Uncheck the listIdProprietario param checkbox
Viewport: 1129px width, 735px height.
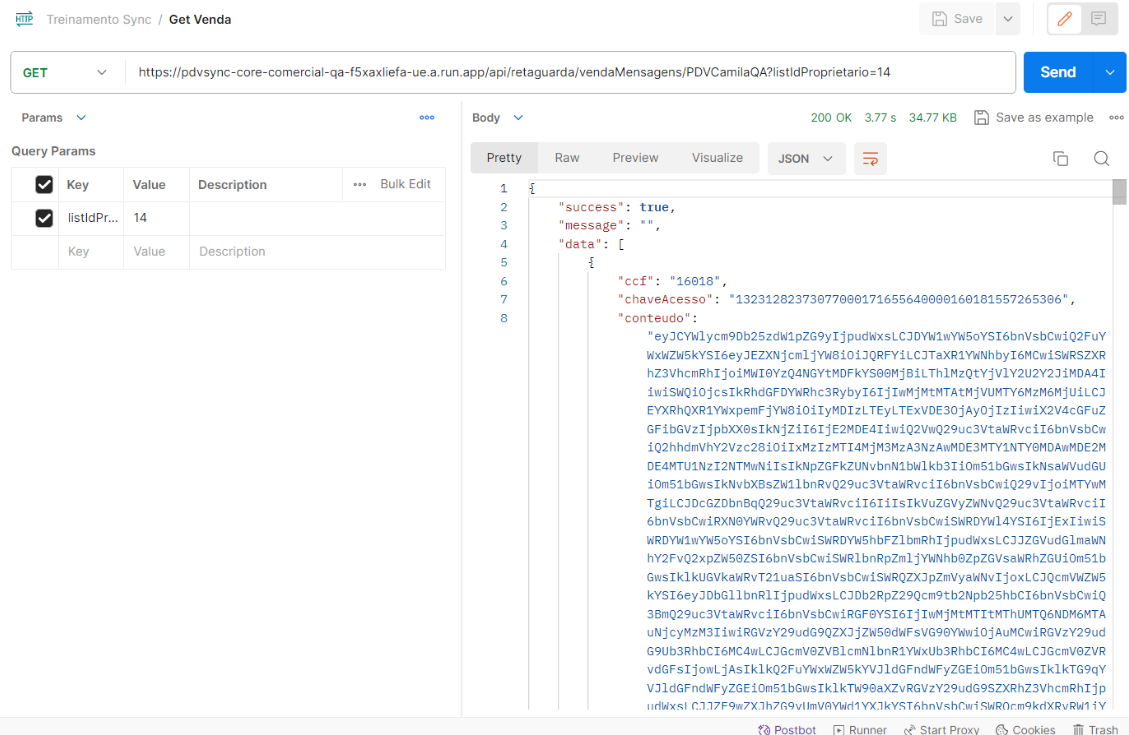(44, 218)
